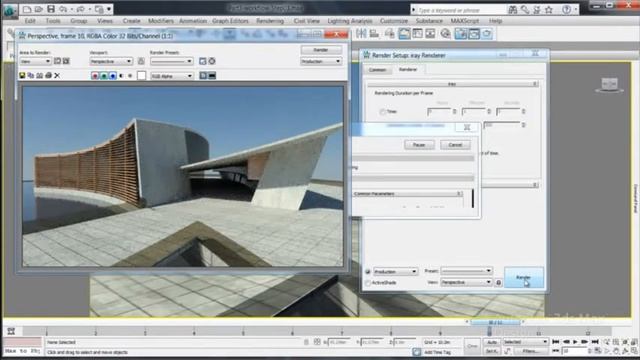The image size is (640, 360).
Task: Switch to Renderer tab in Render Setup
Action: click(x=408, y=69)
